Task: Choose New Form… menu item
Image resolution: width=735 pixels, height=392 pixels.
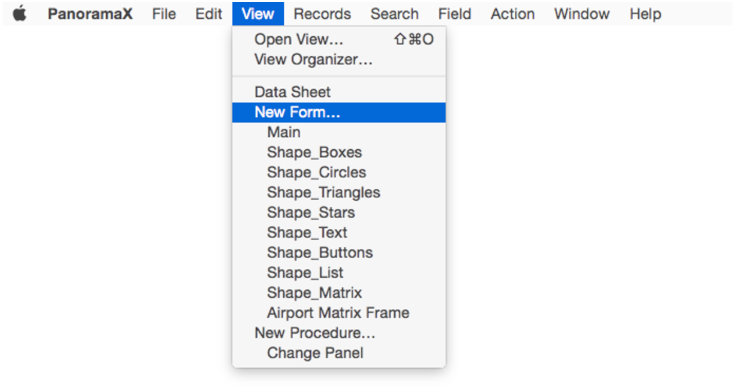Action: 339,112
